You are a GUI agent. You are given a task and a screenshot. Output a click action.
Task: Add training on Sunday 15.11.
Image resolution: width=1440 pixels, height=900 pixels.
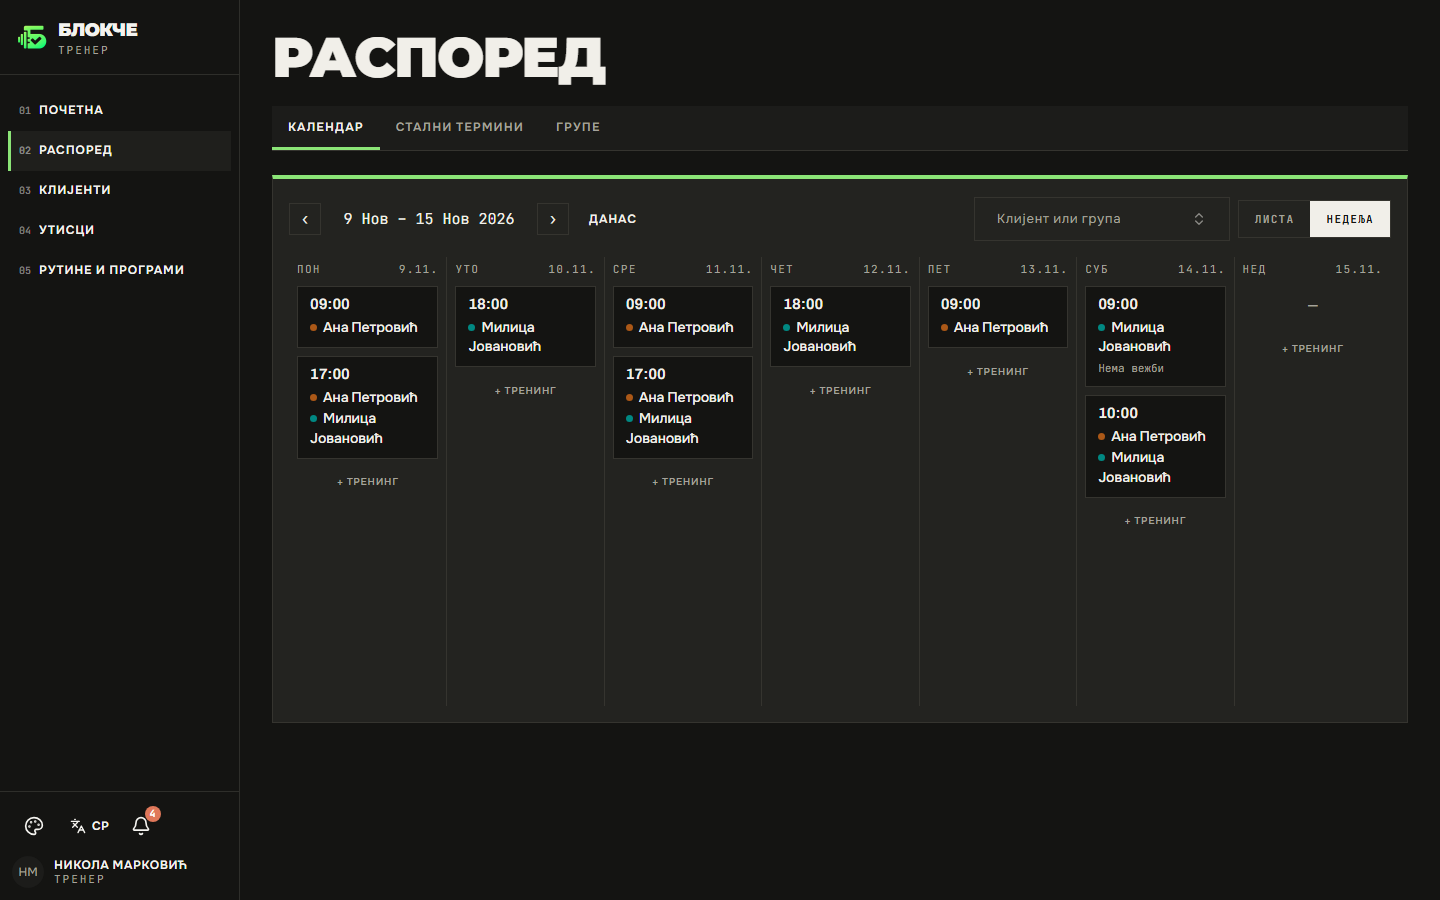(x=1313, y=349)
